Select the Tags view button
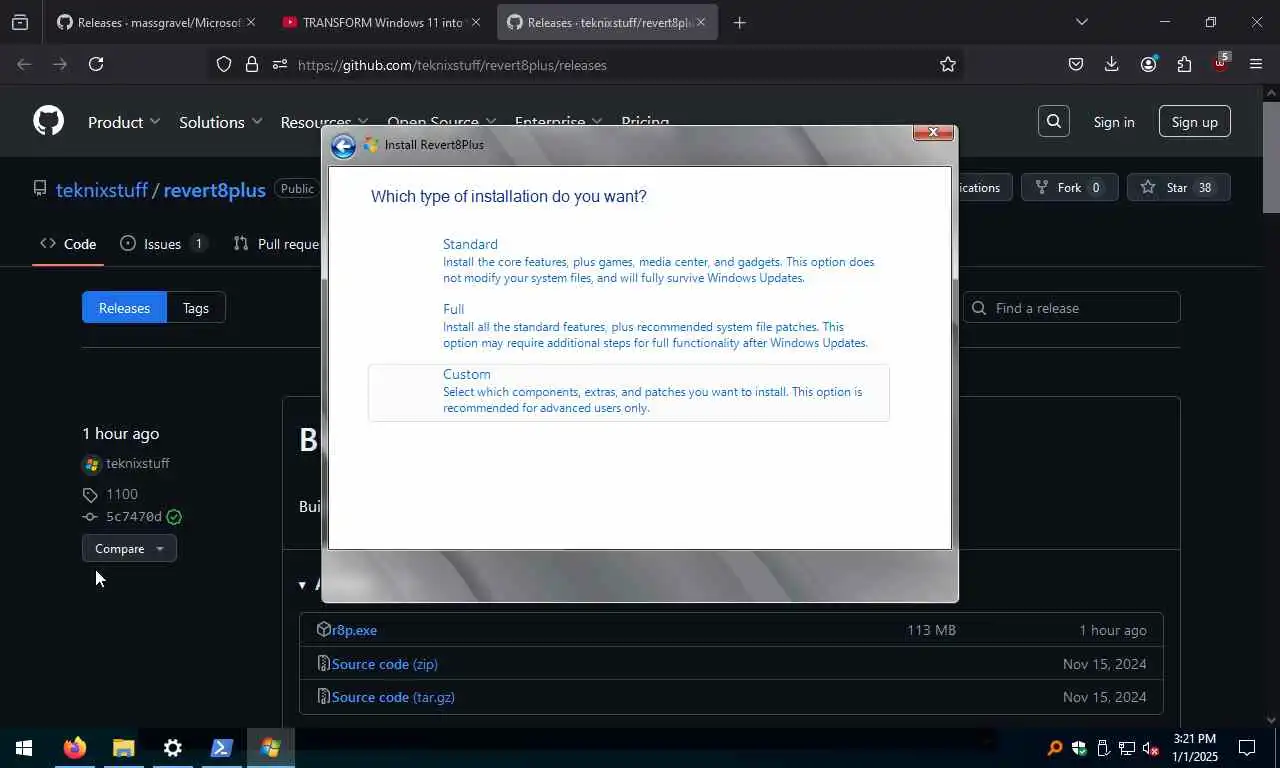 (x=196, y=308)
